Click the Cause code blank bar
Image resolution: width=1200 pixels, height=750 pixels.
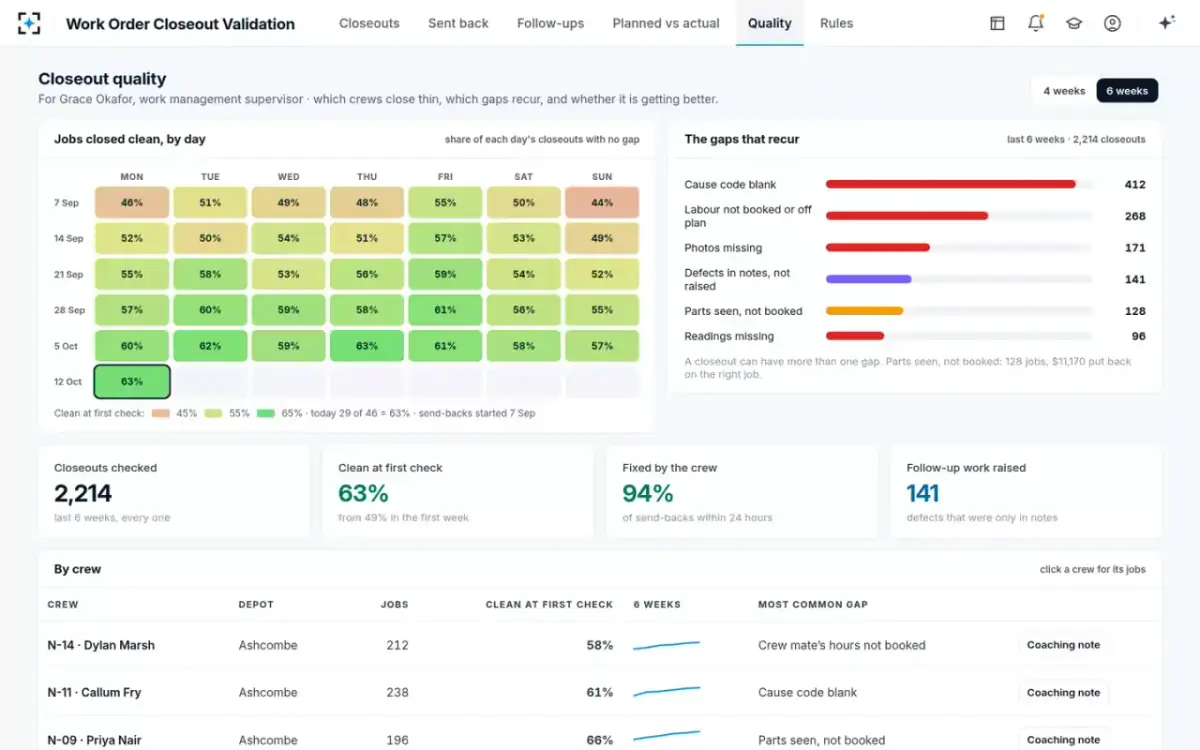tap(951, 184)
